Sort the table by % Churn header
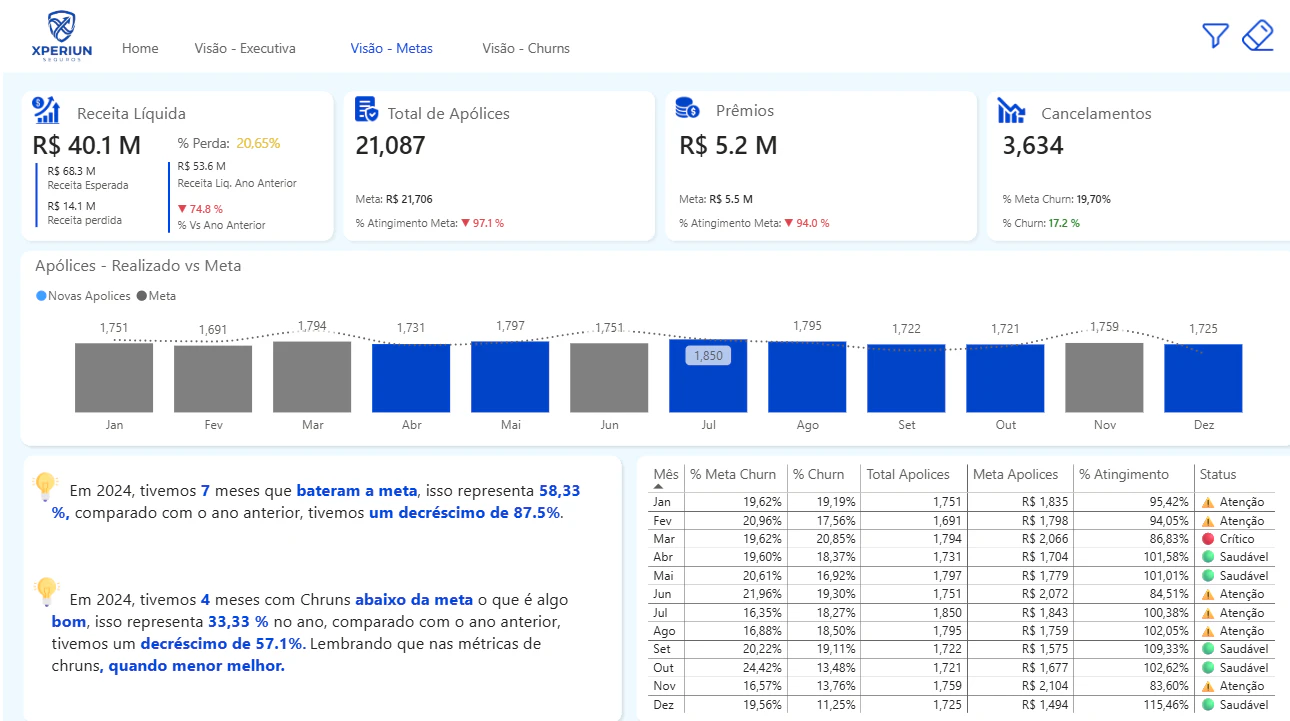This screenshot has height=721, width=1290. (819, 474)
